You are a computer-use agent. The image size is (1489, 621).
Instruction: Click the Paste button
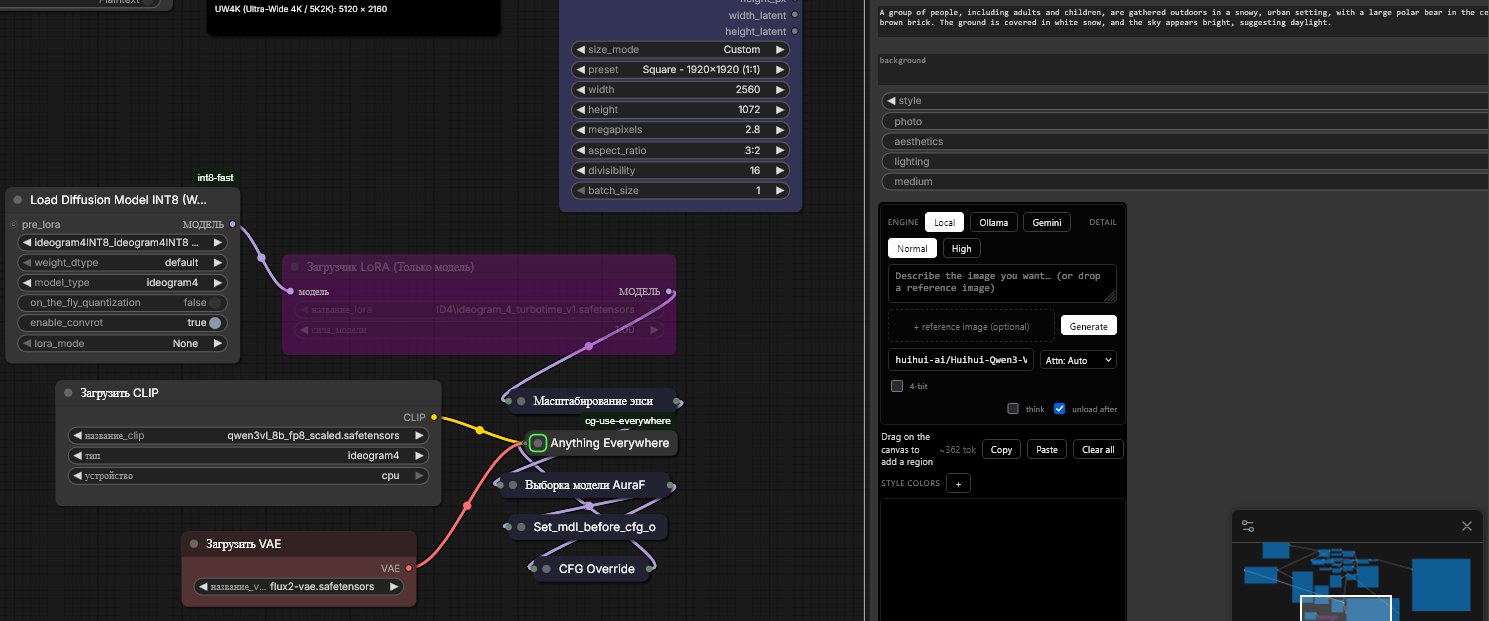click(x=1047, y=449)
